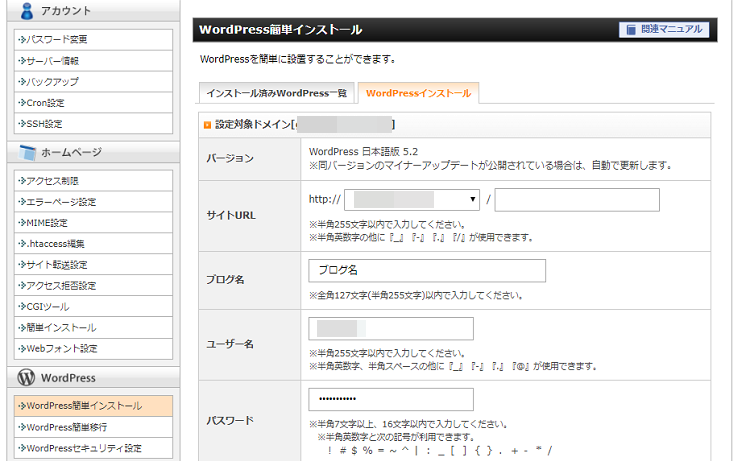Open the 関連マニュアル button

tap(664, 30)
